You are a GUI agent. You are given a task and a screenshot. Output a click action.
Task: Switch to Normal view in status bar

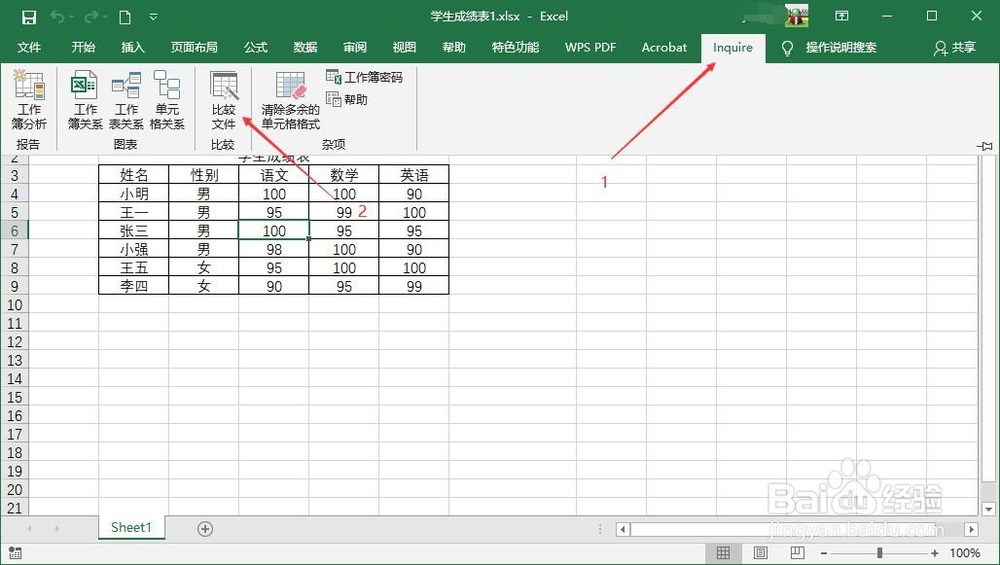723,553
